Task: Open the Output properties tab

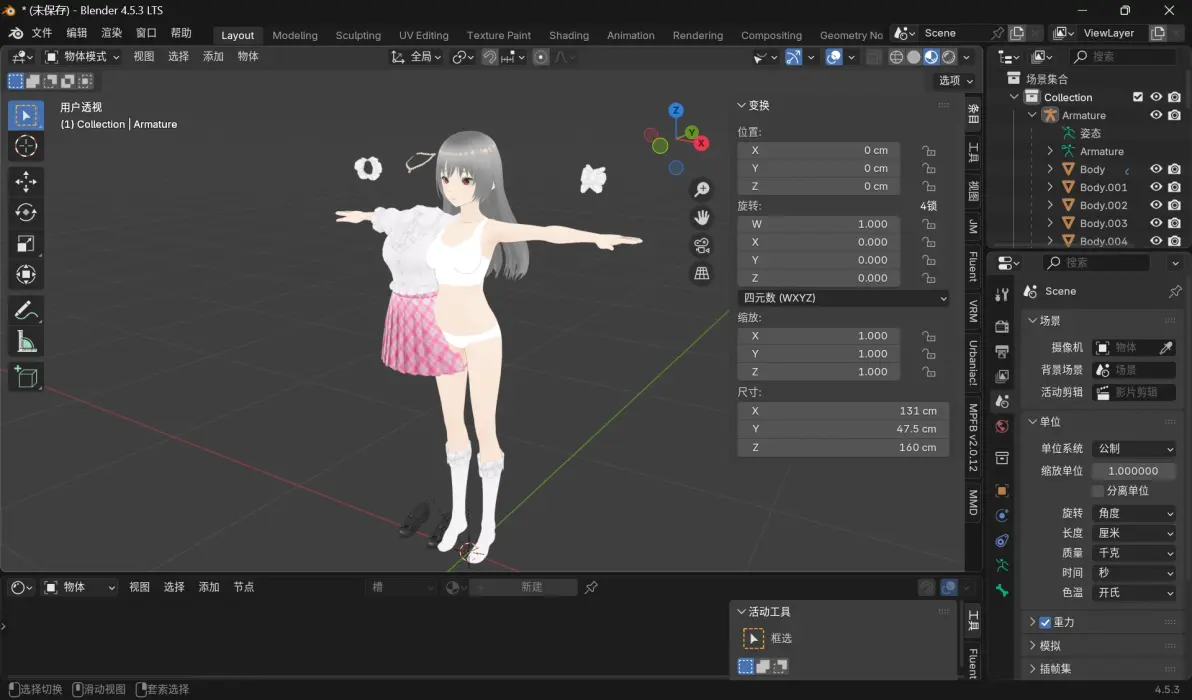Action: [x=1002, y=351]
